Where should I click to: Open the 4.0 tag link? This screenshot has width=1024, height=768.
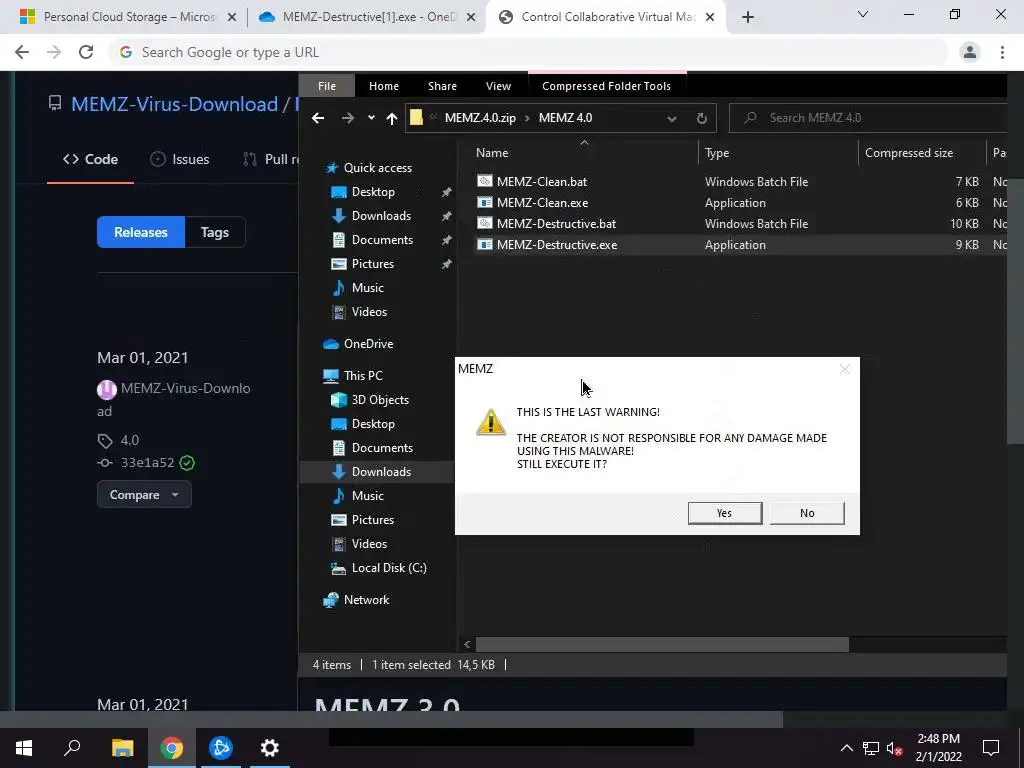130,440
